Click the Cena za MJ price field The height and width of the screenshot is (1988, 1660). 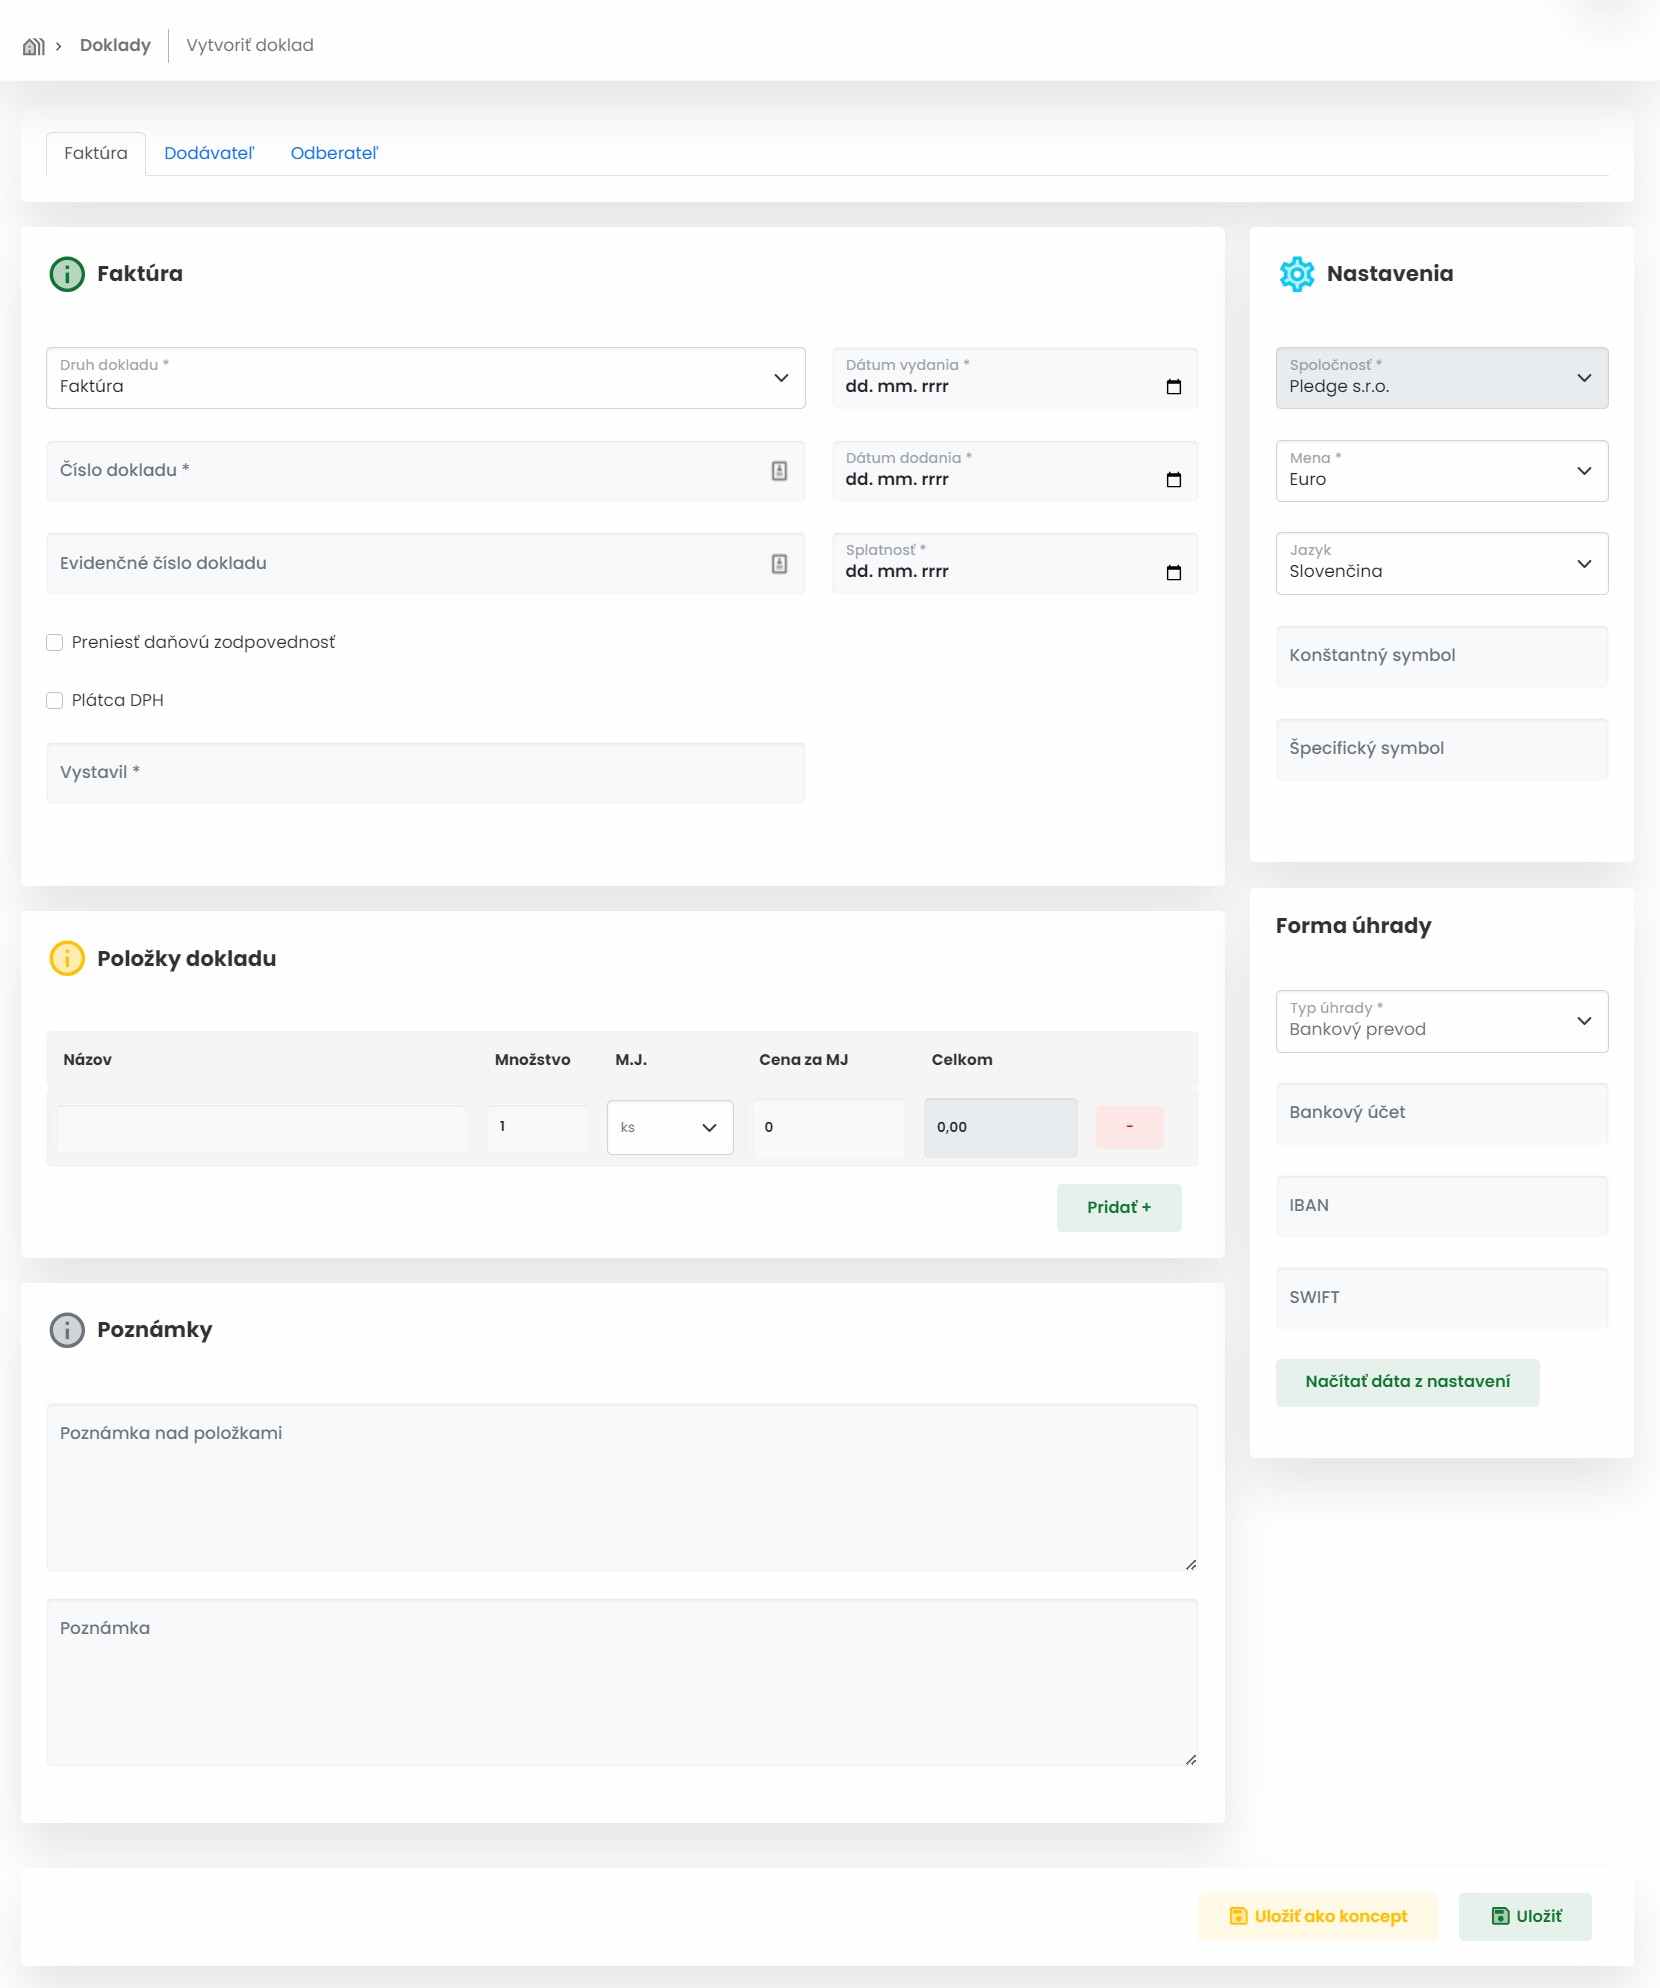click(829, 1128)
